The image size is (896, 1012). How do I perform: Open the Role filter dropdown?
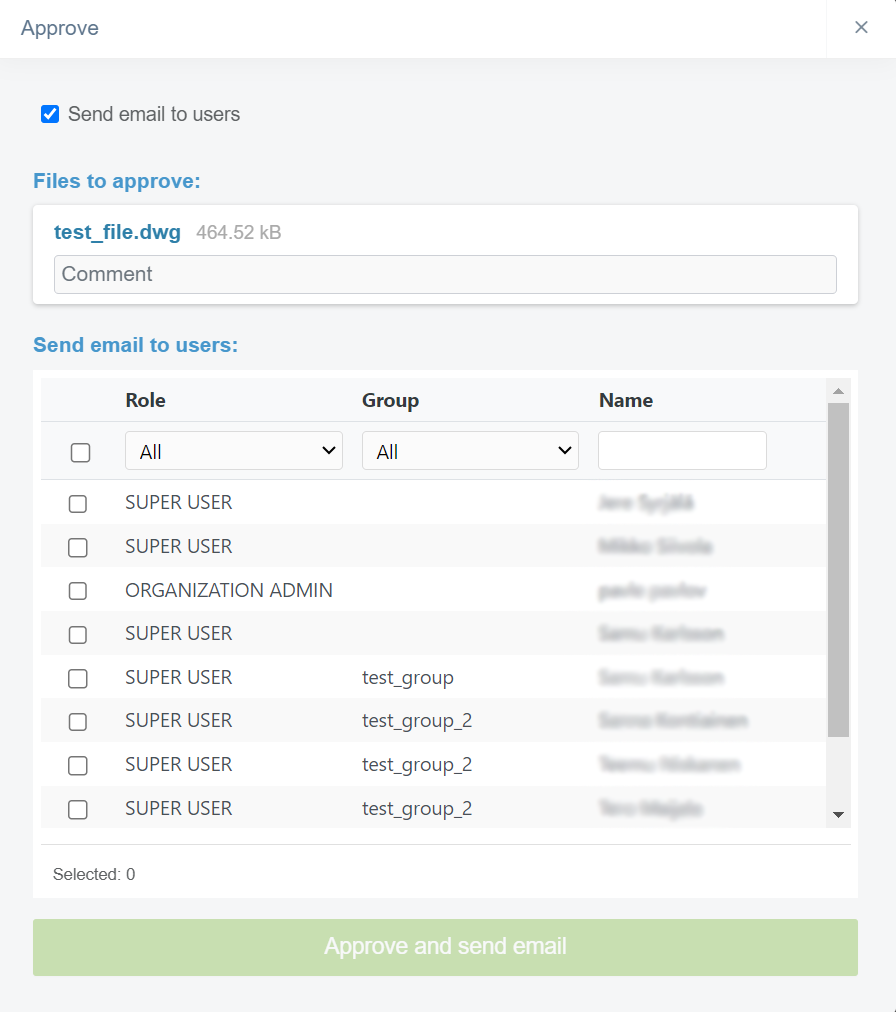(234, 451)
